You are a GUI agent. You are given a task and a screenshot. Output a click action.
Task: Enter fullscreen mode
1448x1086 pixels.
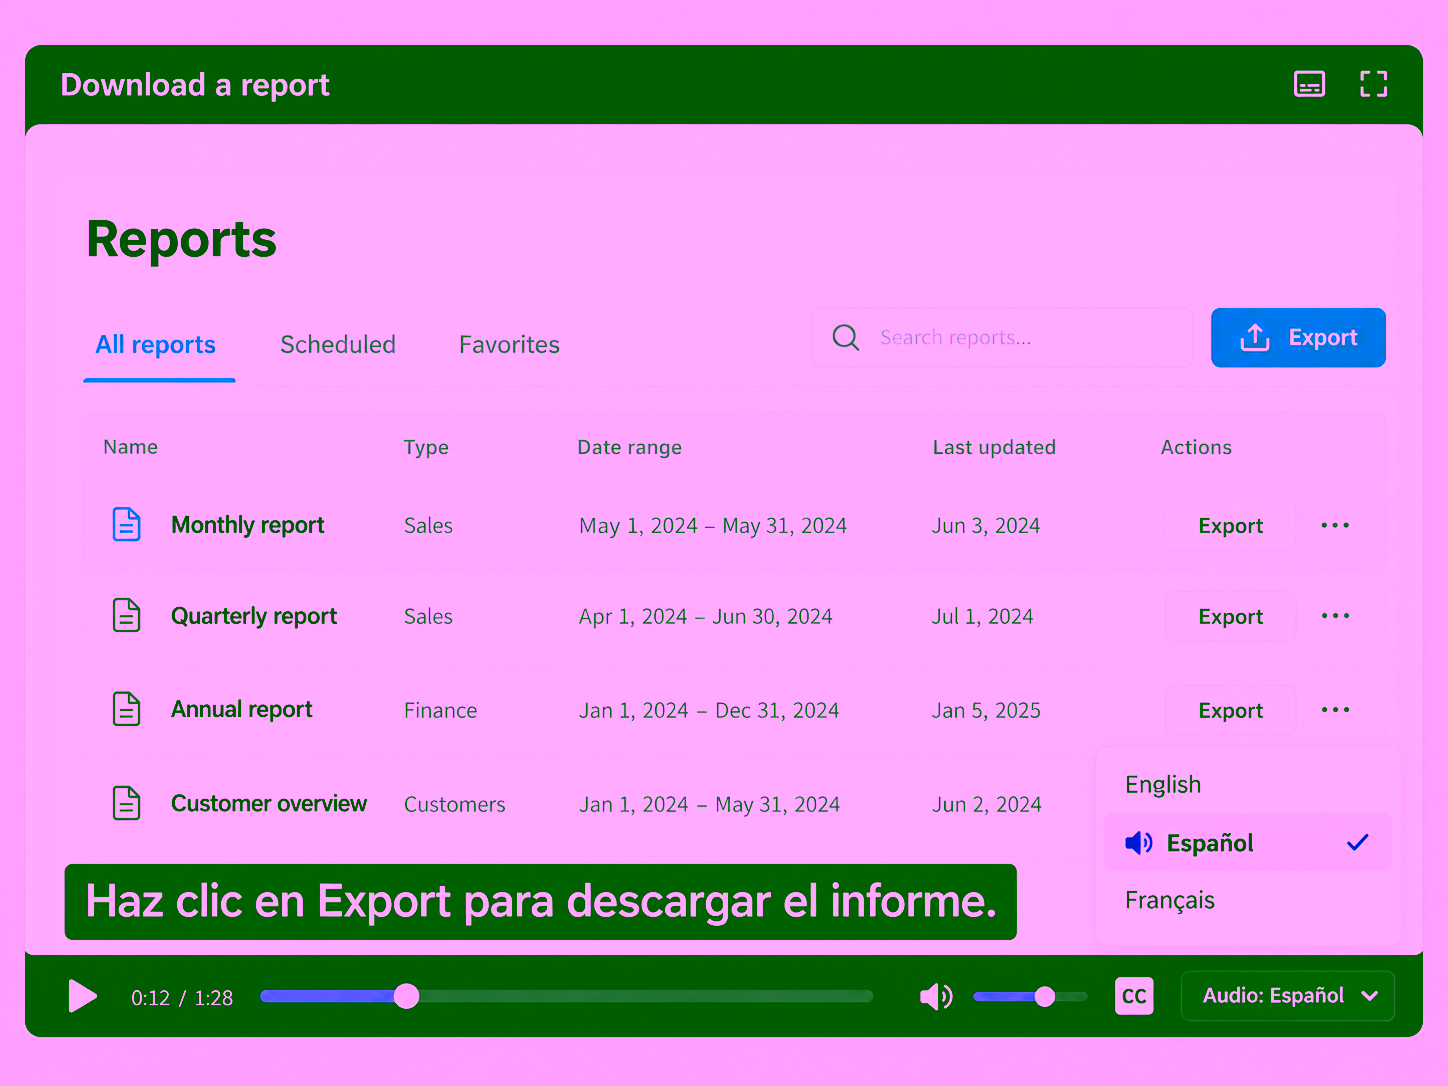coord(1374,84)
